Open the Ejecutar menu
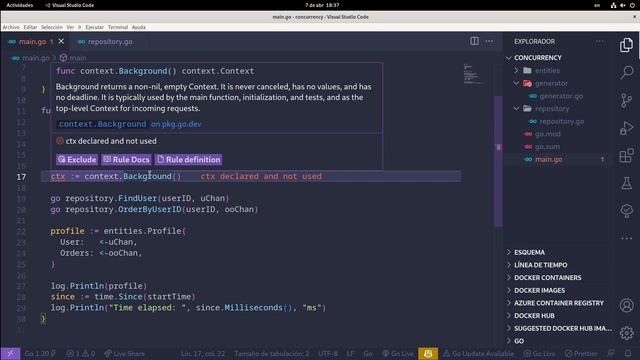Screen dimensions: 640x360 tap(94, 27)
